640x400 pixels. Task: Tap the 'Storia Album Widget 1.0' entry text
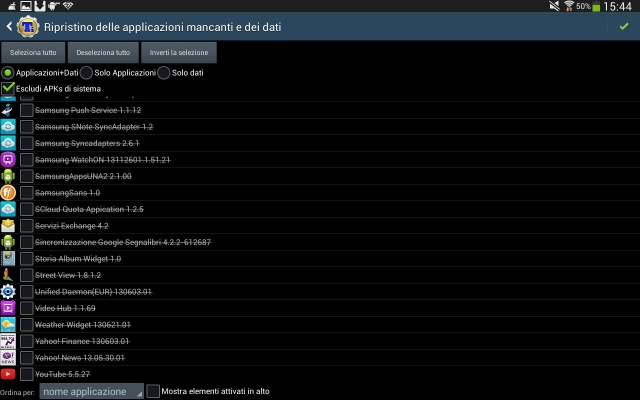78,259
